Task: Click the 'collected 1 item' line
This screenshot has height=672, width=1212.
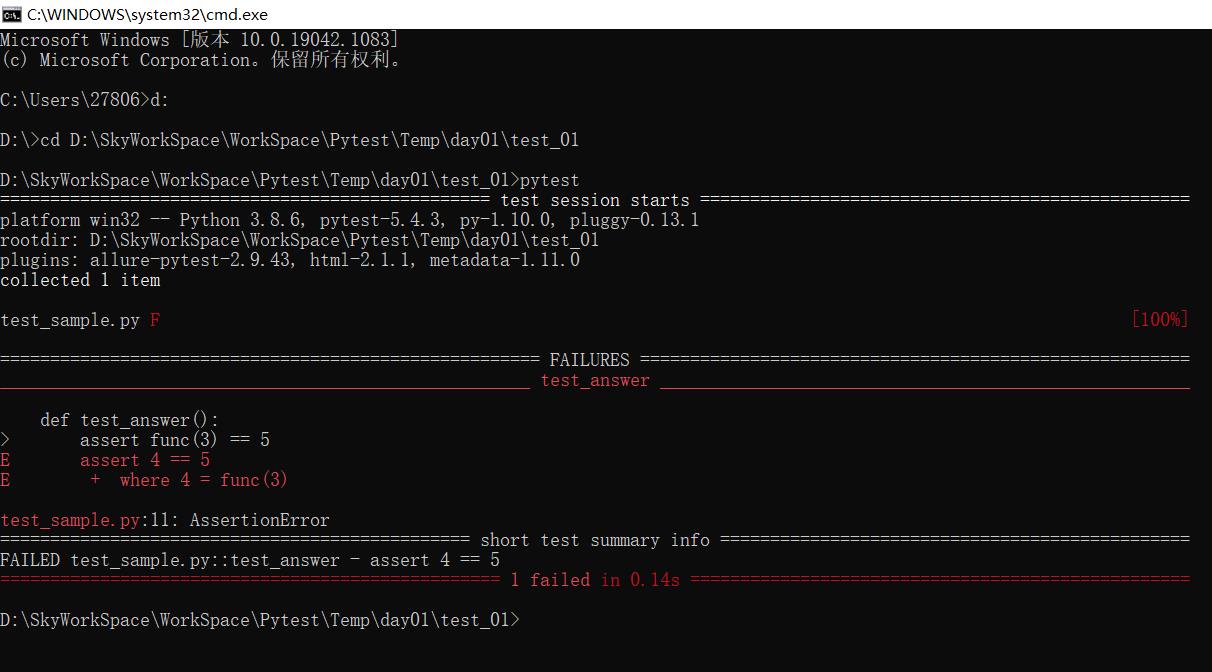Action: pos(80,280)
